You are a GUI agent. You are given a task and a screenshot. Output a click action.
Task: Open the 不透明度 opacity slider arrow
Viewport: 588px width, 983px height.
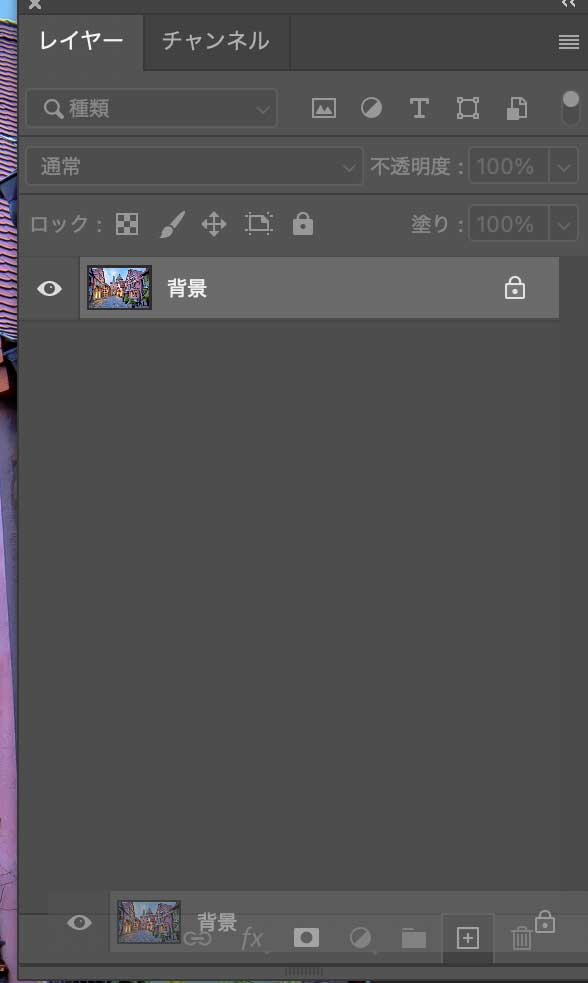(x=564, y=166)
